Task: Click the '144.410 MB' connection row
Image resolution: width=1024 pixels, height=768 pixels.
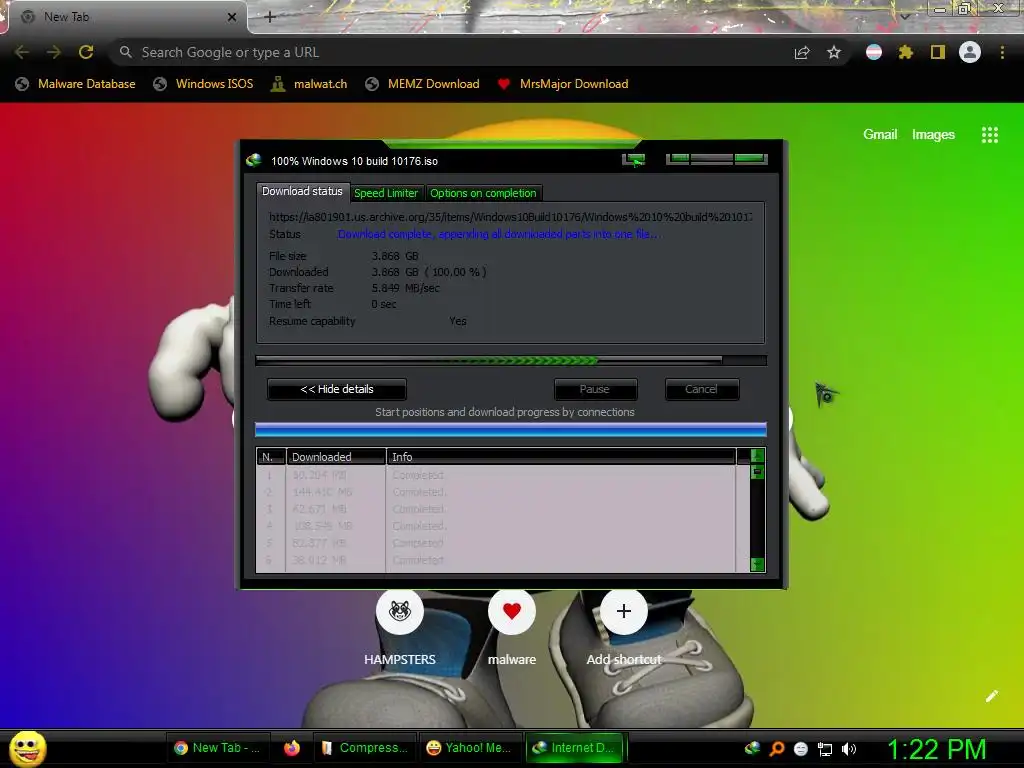Action: (x=496, y=492)
